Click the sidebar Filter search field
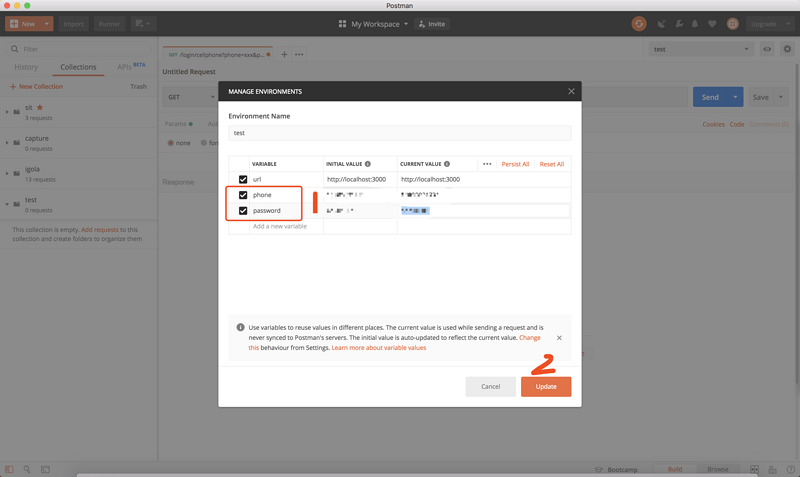This screenshot has height=477, width=800. (x=79, y=49)
